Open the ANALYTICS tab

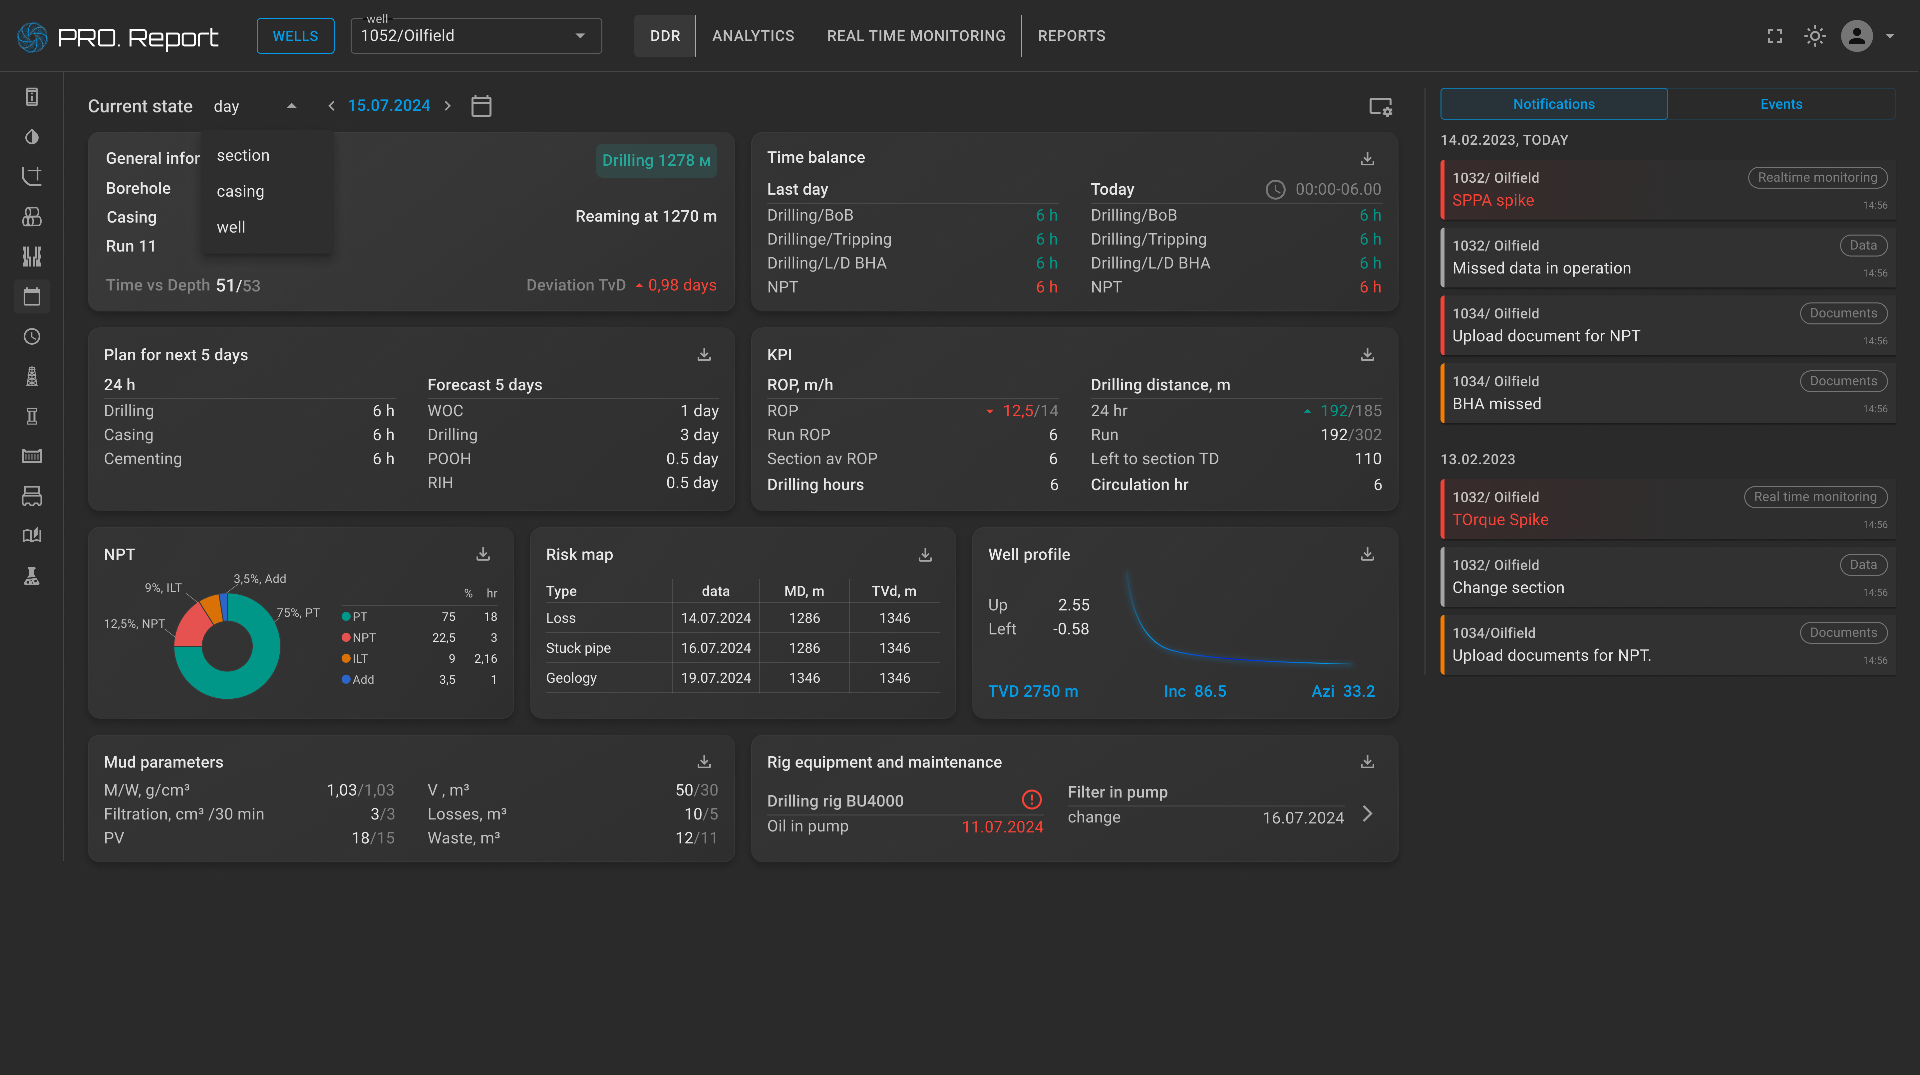click(x=753, y=36)
